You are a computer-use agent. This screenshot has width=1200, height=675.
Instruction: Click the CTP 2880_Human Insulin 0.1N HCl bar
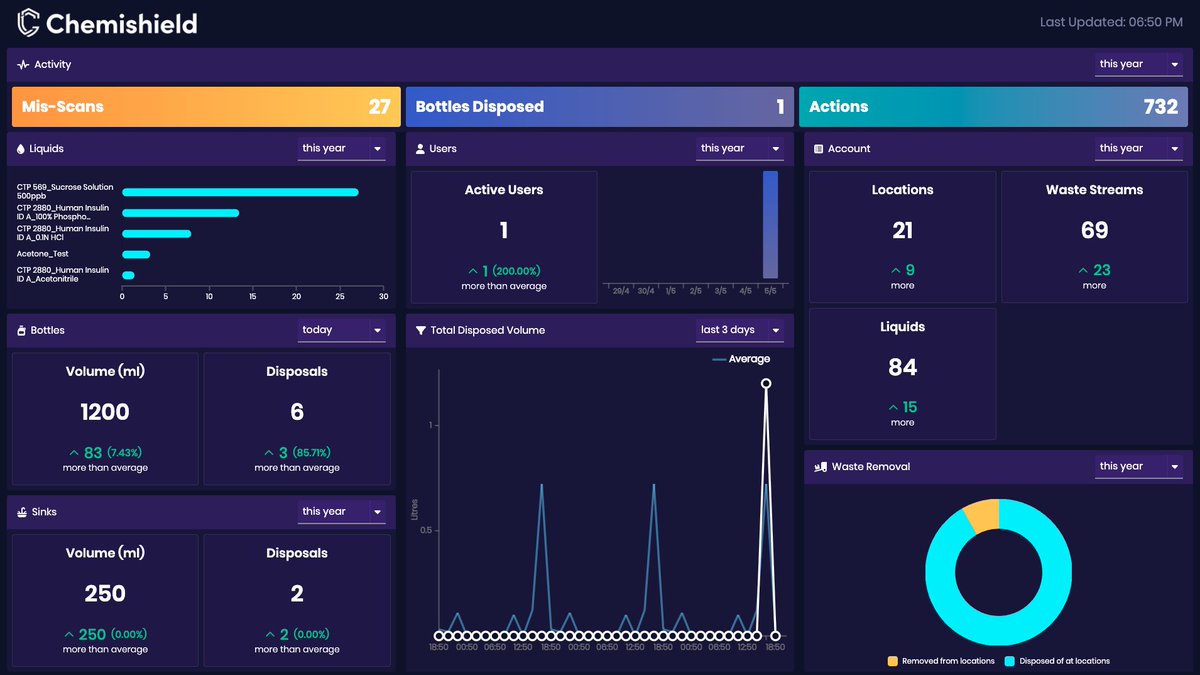click(157, 233)
